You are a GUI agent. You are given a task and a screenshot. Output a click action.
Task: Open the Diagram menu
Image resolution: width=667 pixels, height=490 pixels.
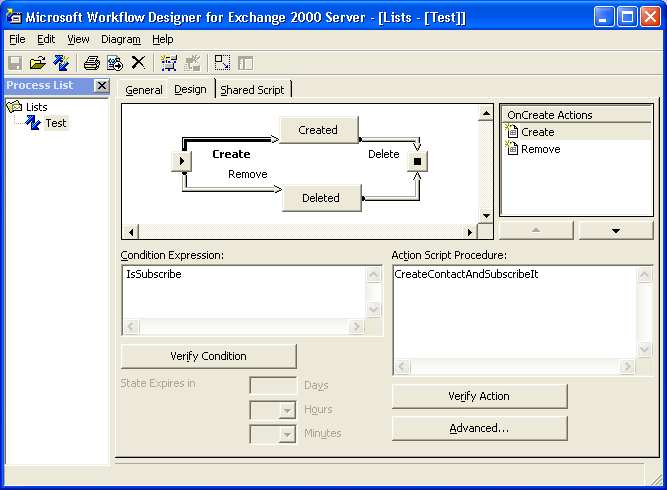click(x=121, y=39)
